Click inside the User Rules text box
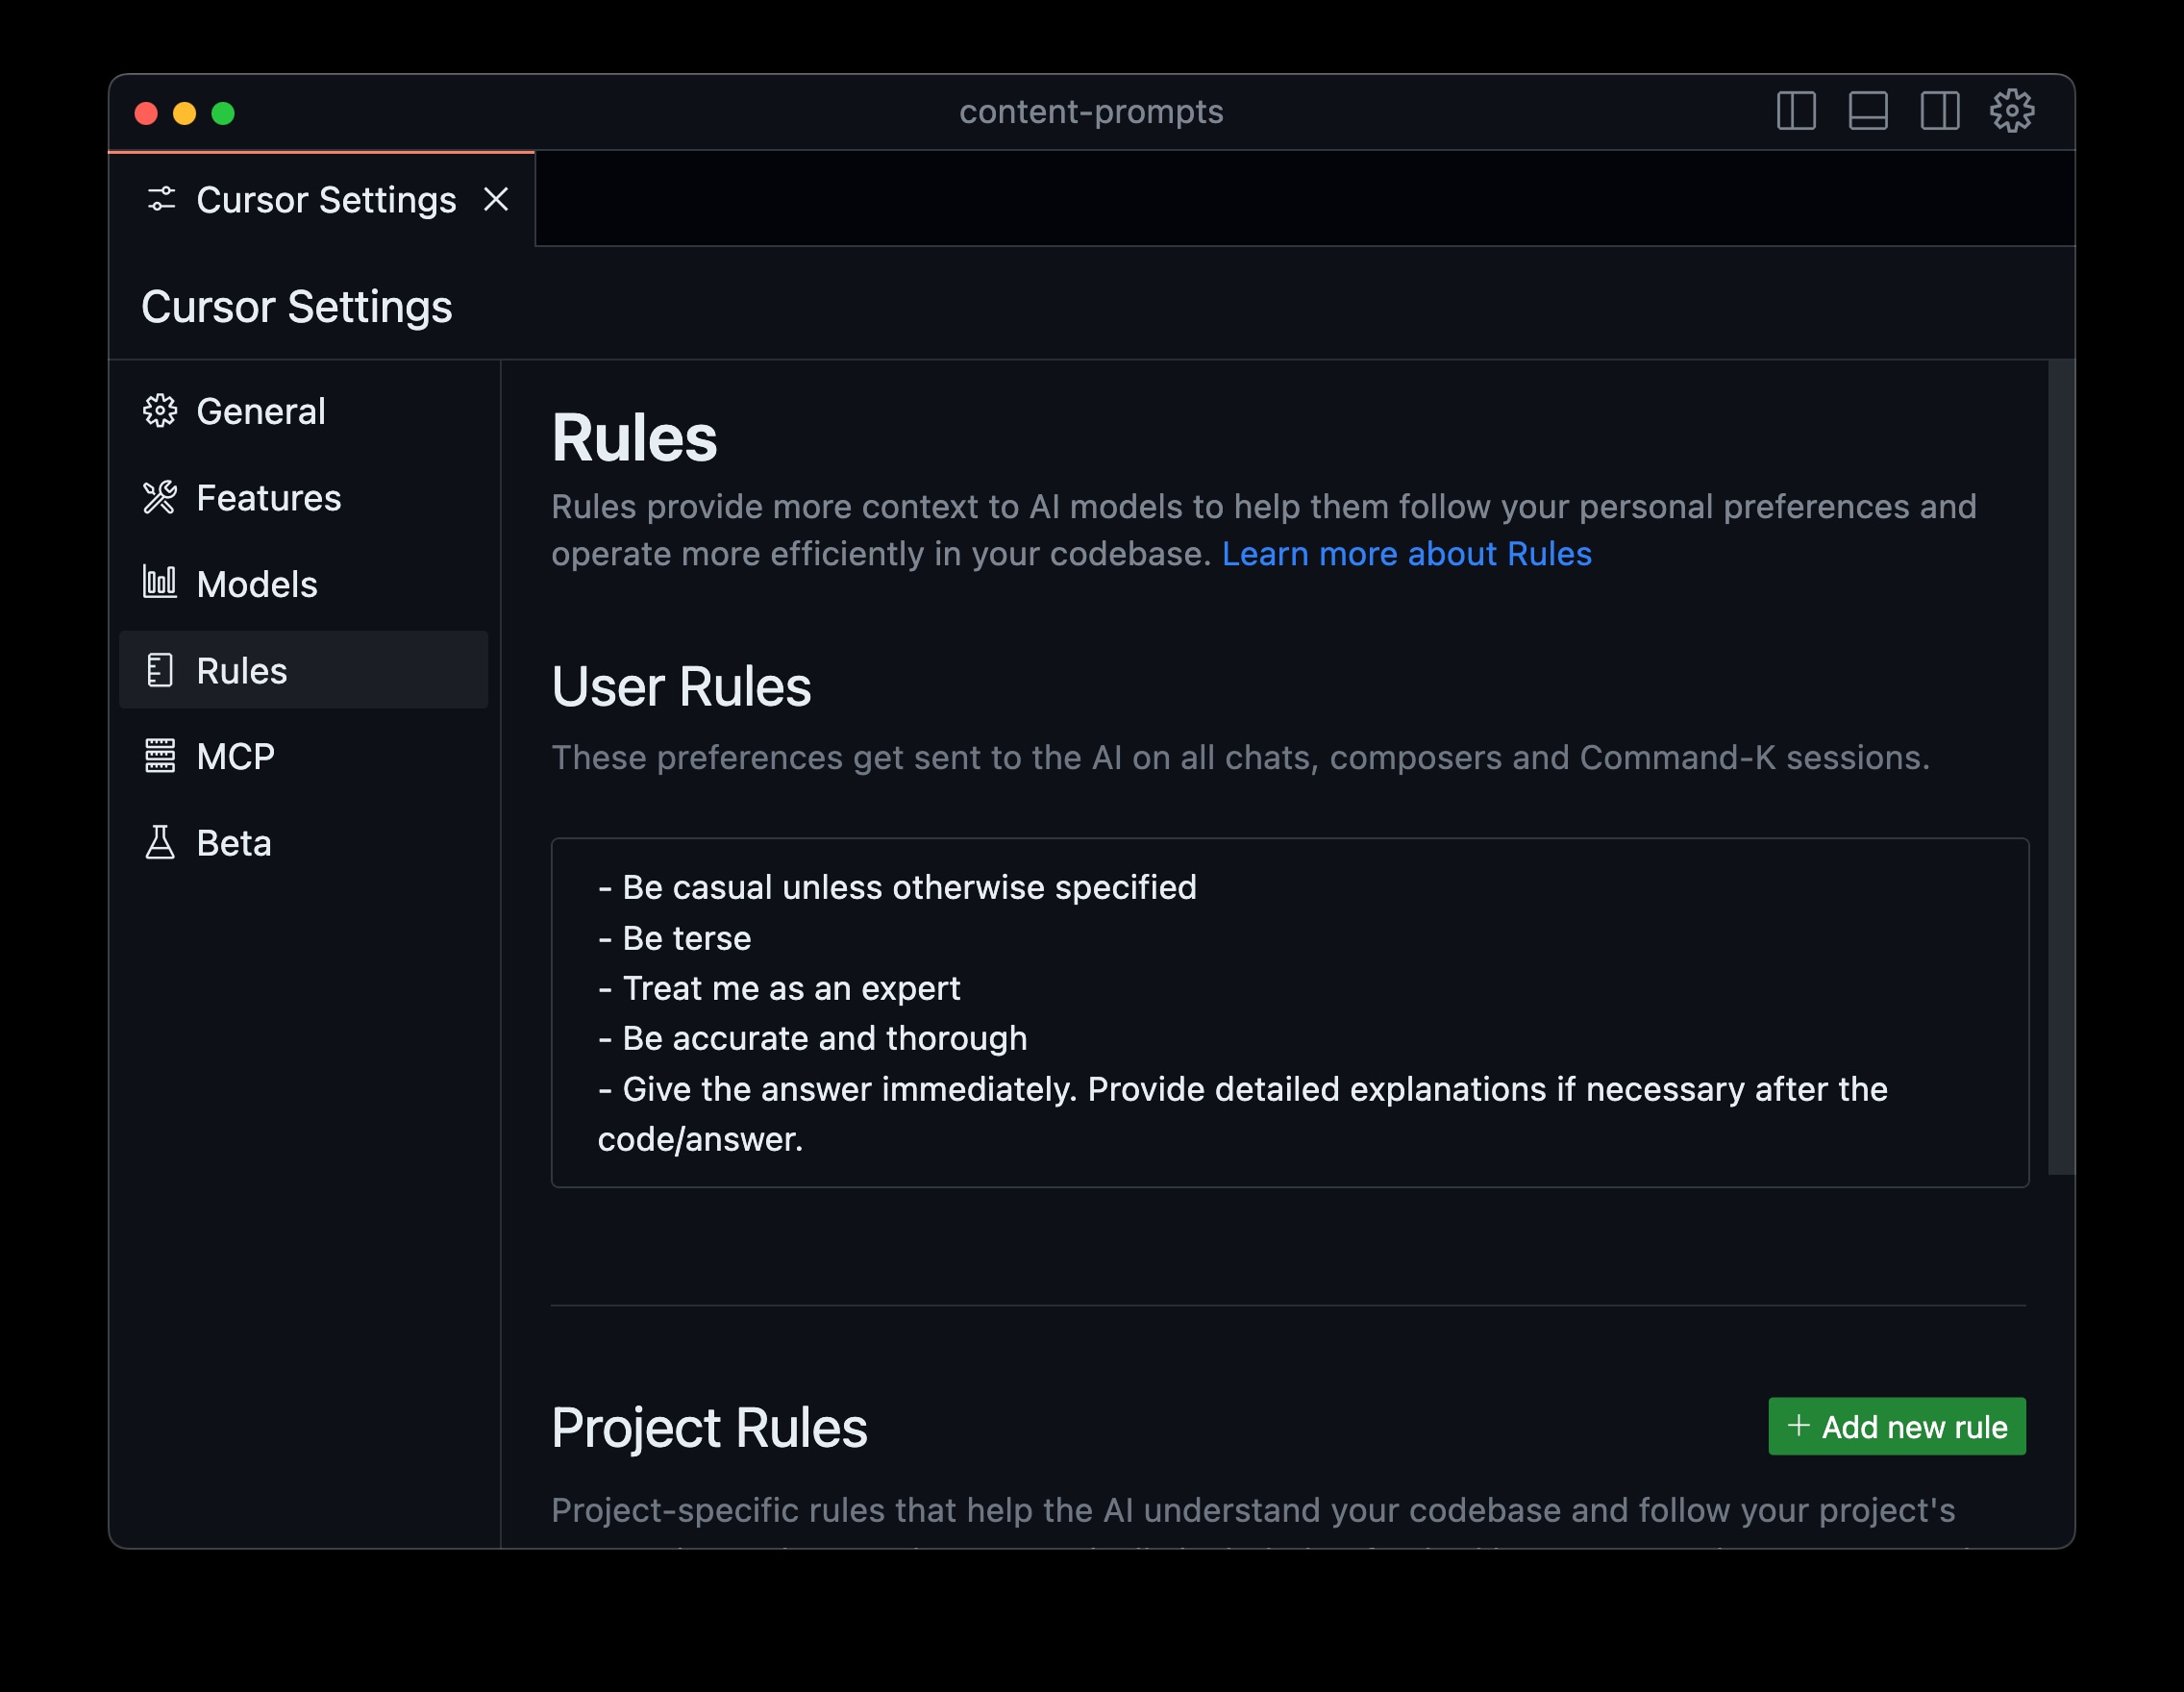Screen dimensions: 2184x1692 1289,1012
